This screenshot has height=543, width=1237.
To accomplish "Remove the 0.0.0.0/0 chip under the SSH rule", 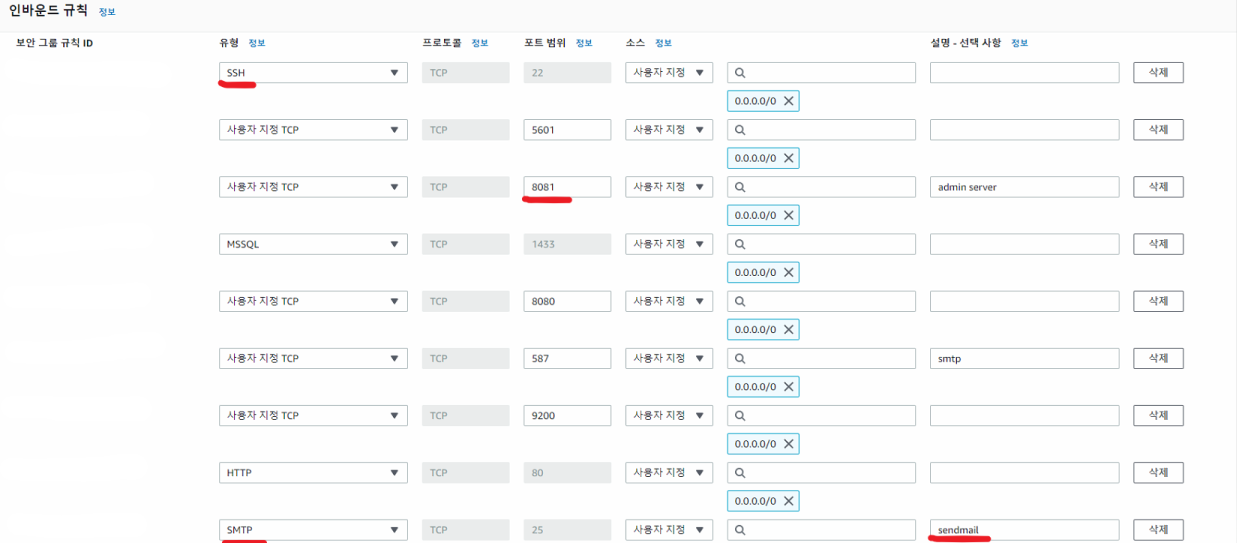I will tap(789, 101).
